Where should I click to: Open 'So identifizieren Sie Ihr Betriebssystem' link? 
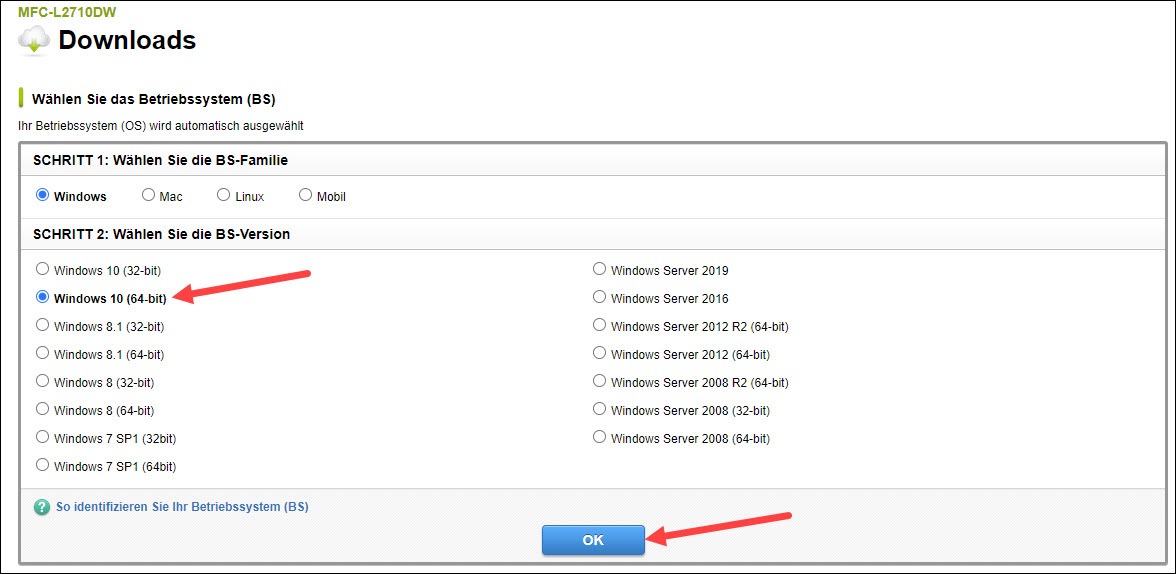pos(182,507)
